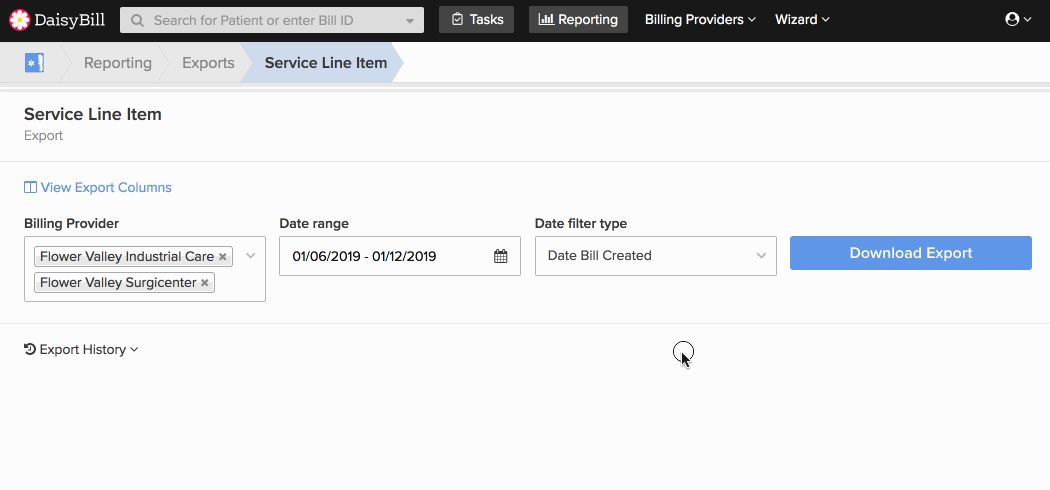Click the DaisyBill flower logo
This screenshot has width=1050, height=490.
19,20
